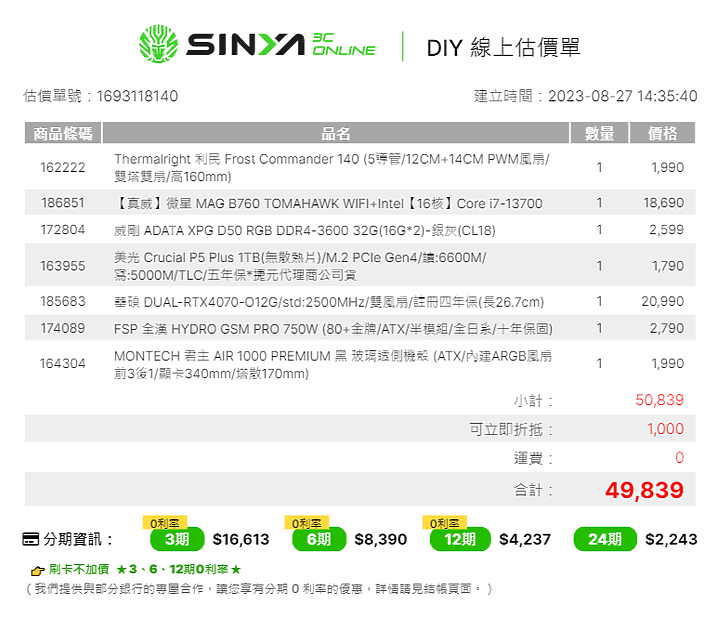The width and height of the screenshot is (720, 618).
Task: Click the credit card installment icon
Action: [31, 539]
